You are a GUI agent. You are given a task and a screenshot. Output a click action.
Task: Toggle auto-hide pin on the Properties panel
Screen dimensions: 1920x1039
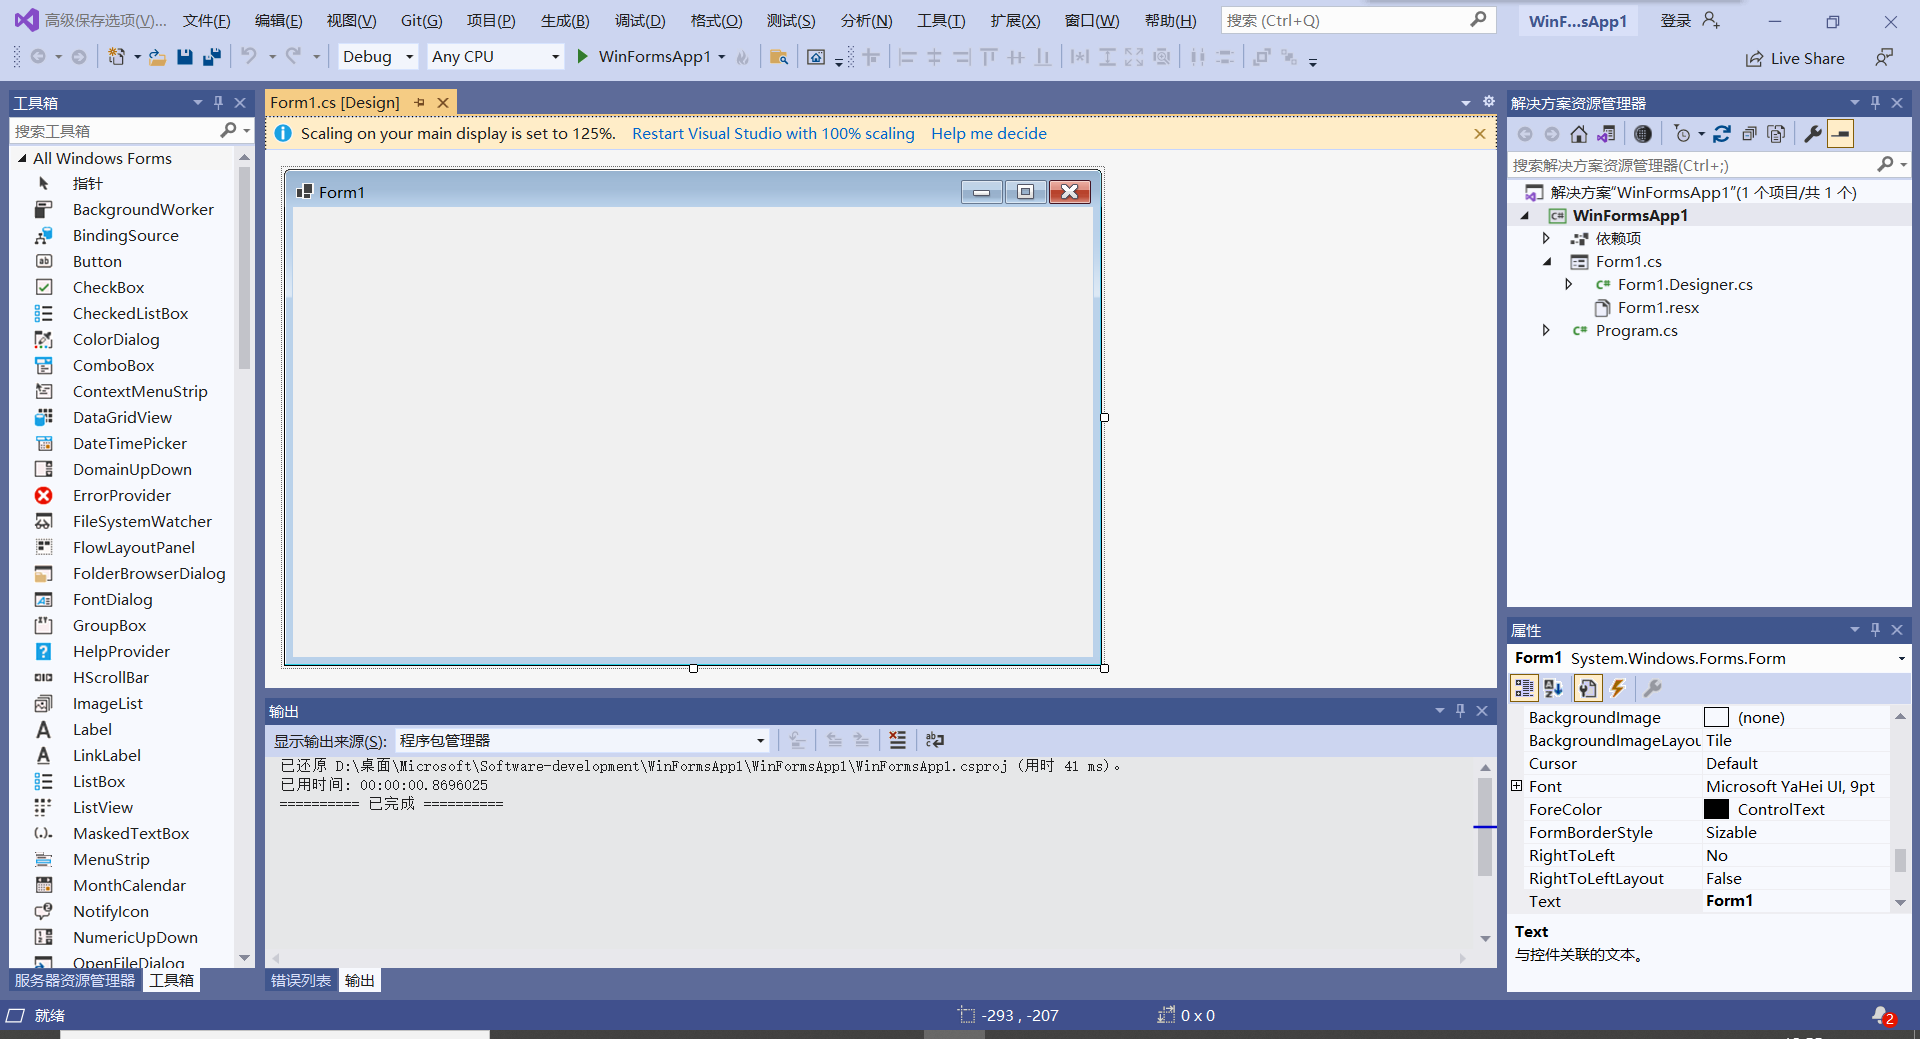(x=1875, y=629)
